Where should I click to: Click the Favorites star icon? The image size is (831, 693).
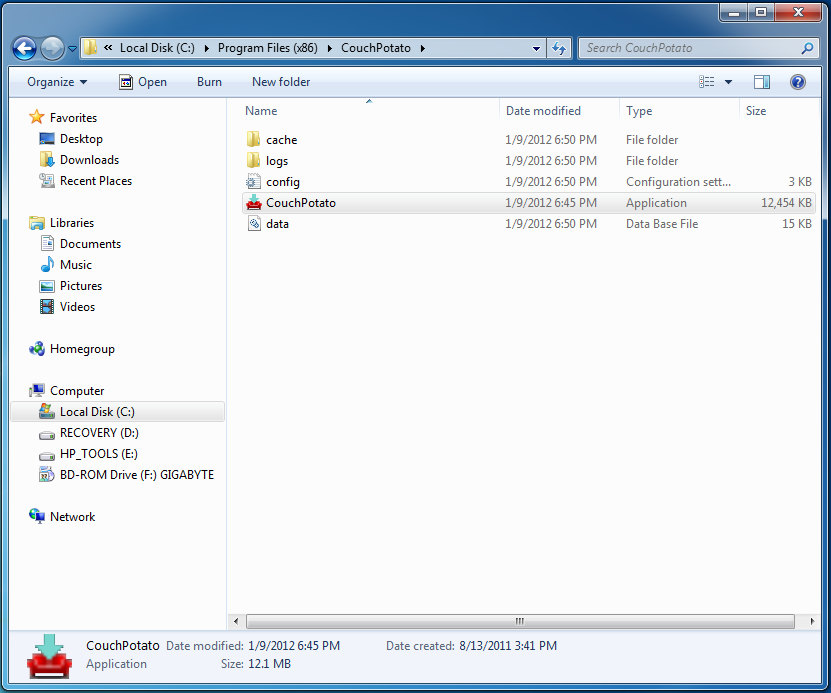coord(37,117)
